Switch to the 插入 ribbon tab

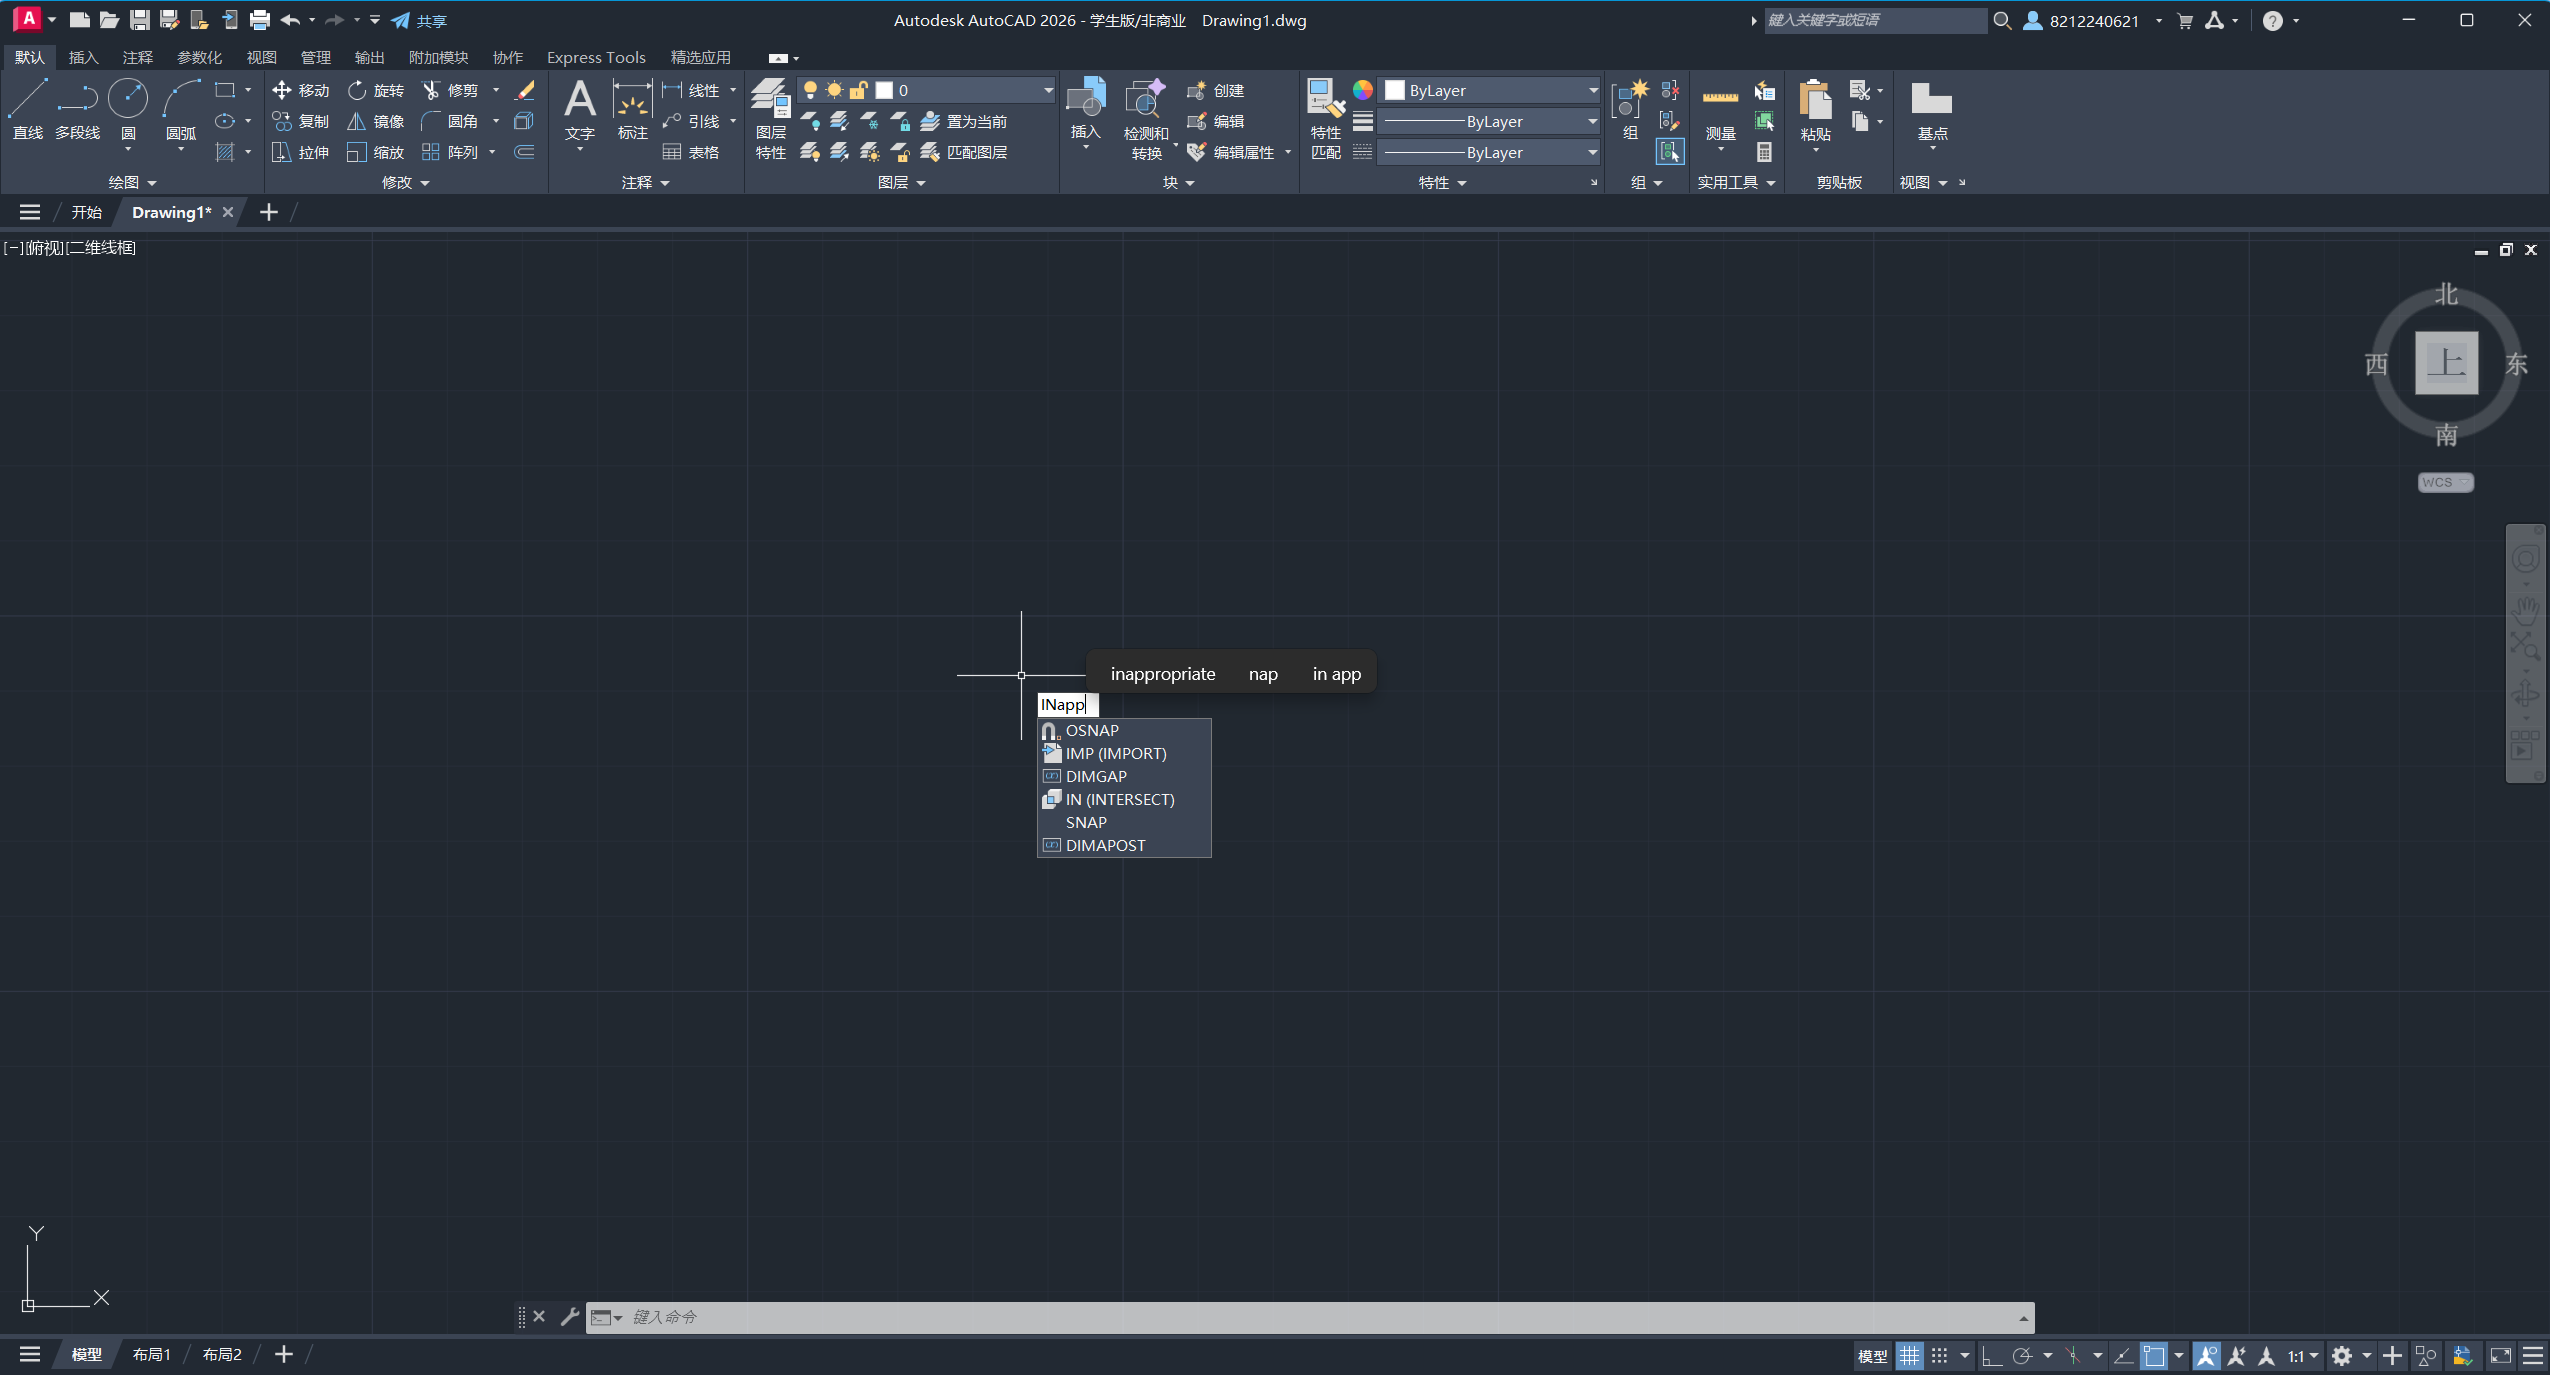[x=84, y=57]
